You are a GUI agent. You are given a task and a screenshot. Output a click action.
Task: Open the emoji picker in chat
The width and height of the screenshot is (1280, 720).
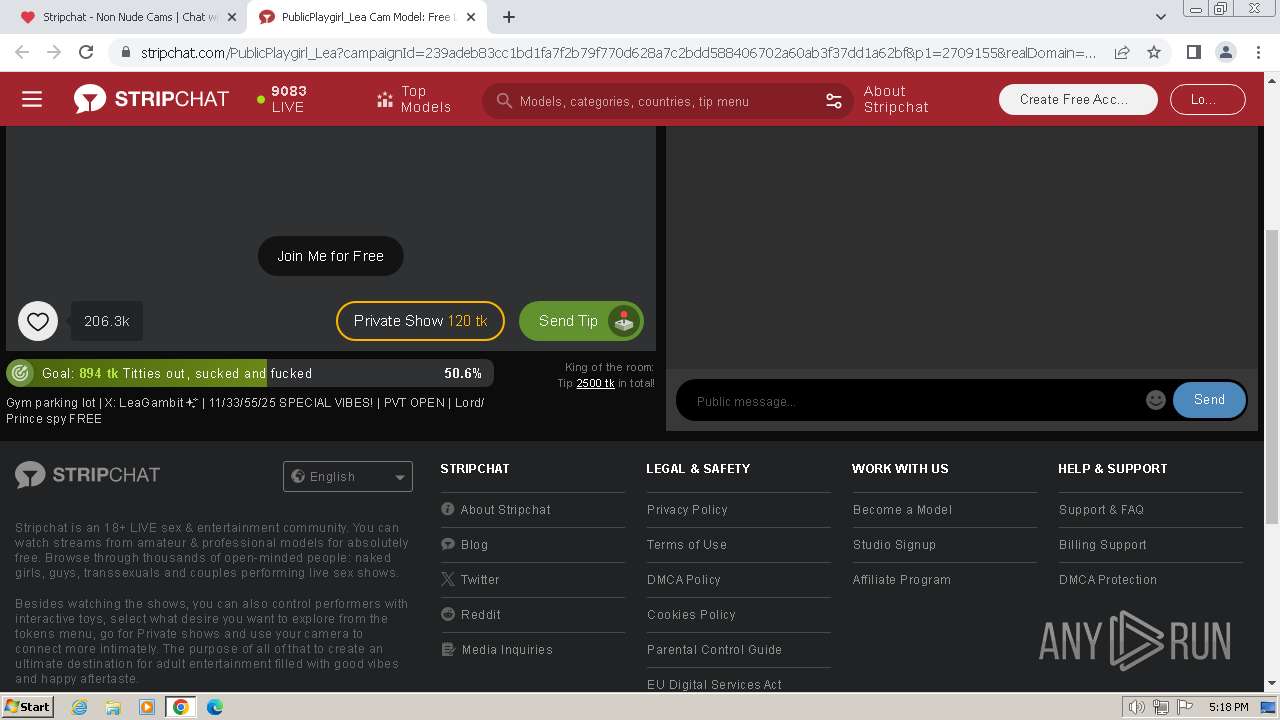pyautogui.click(x=1156, y=400)
